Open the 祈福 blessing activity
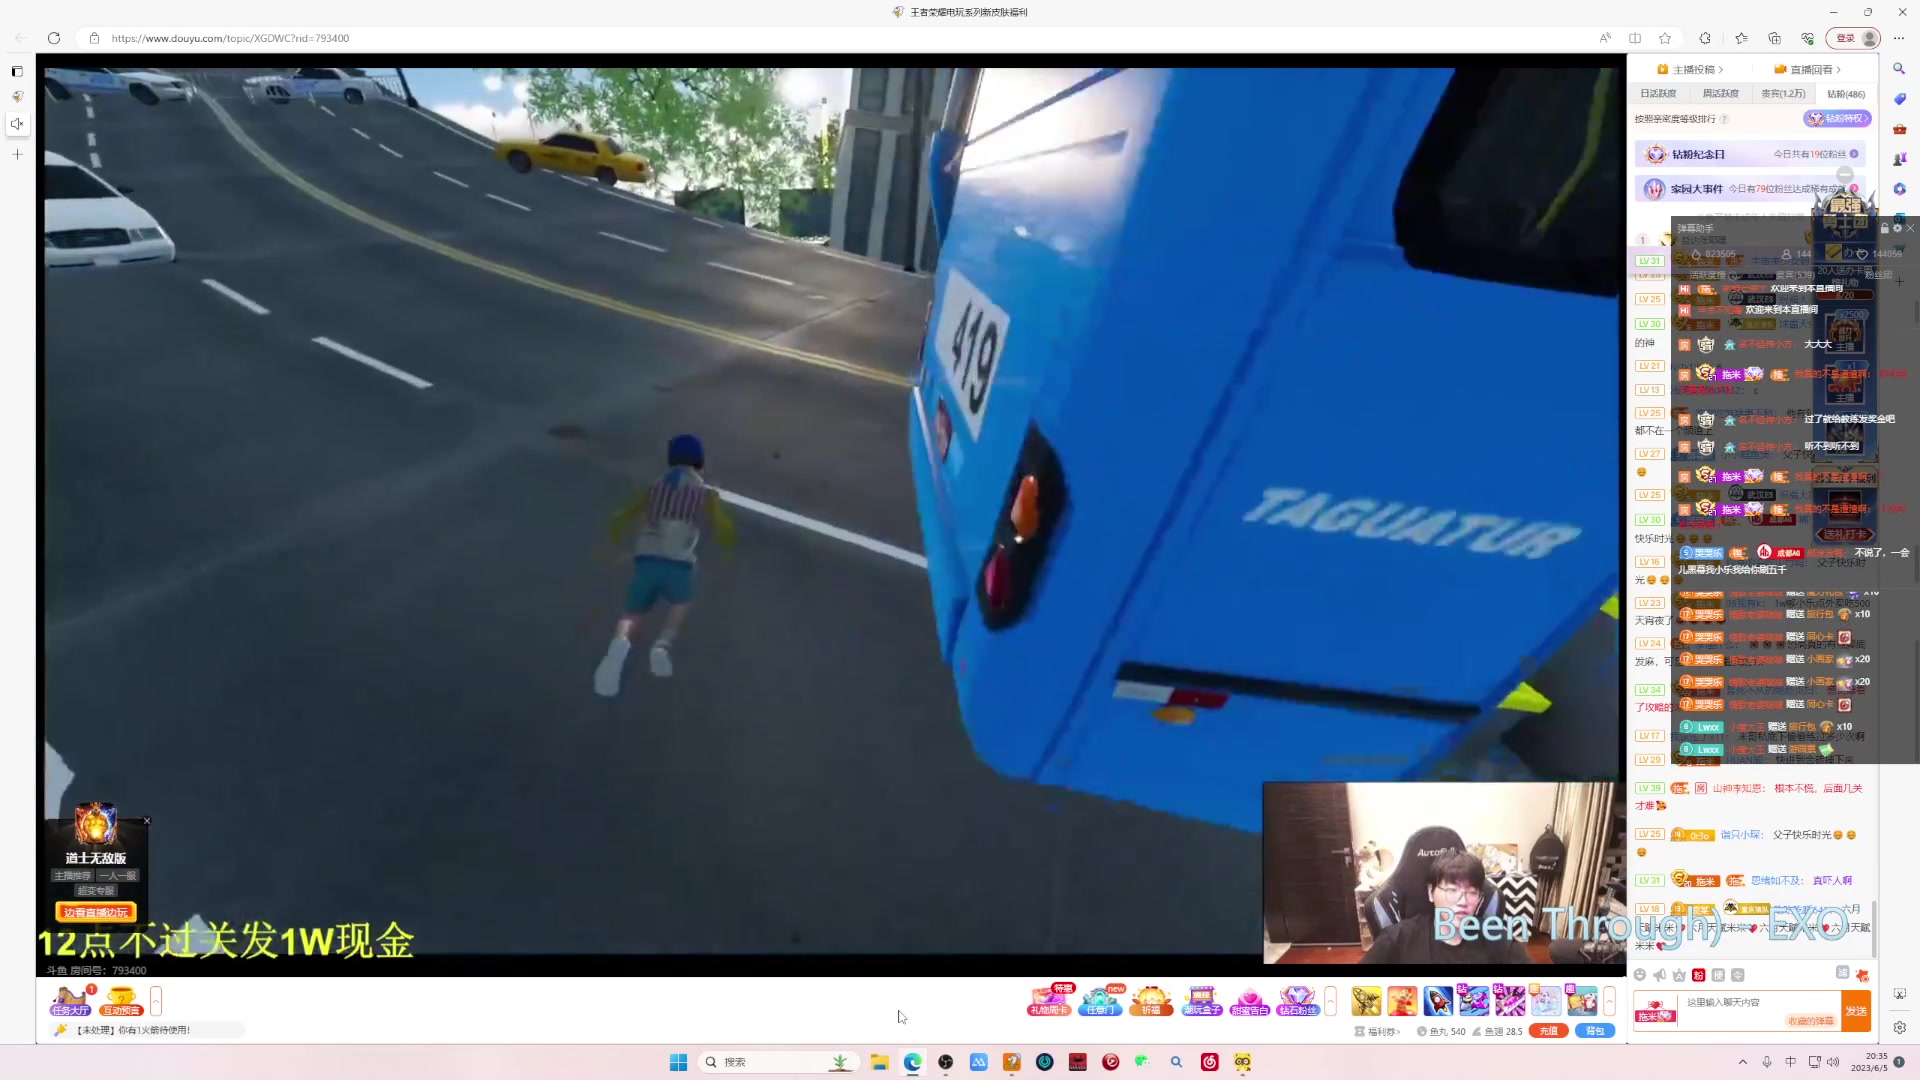1920x1080 pixels. coord(1151,1001)
